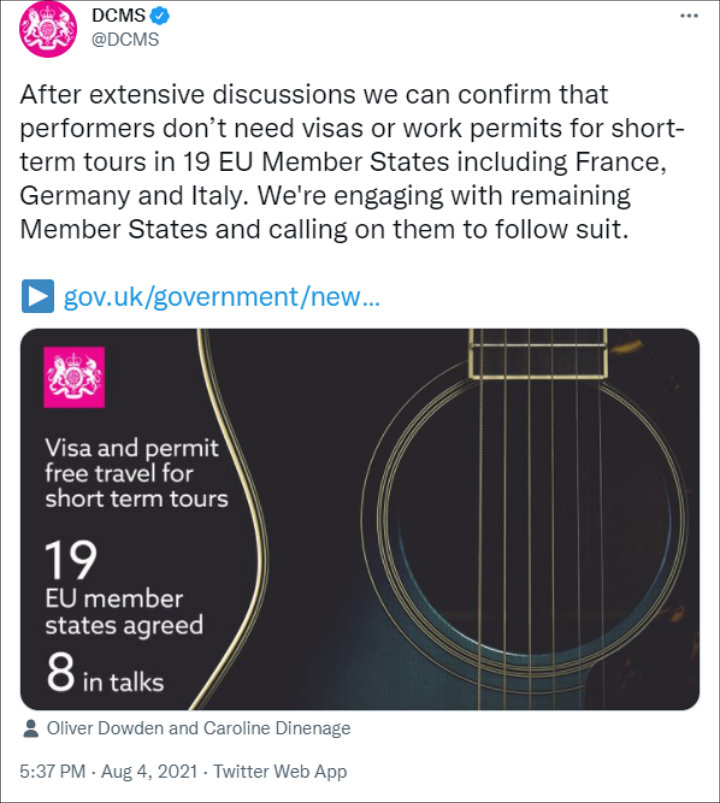Image resolution: width=720 pixels, height=803 pixels.
Task: Open the guitar image attachment
Action: pos(359,519)
